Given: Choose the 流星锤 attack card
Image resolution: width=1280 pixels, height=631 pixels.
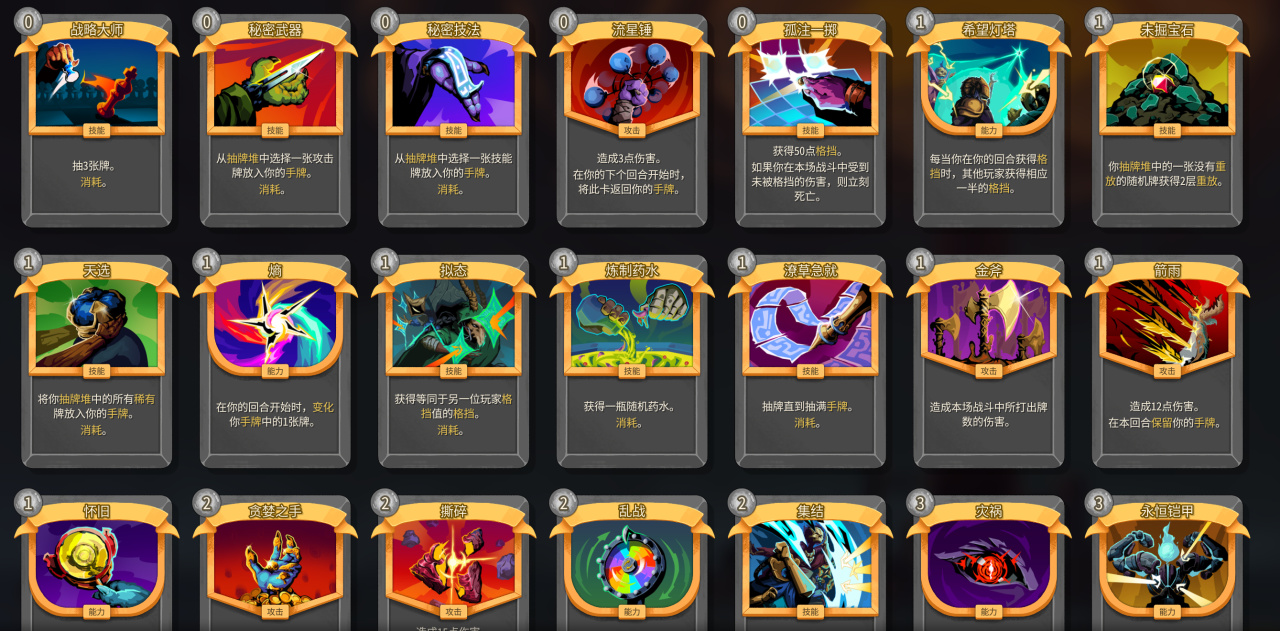Looking at the screenshot, I should click(x=632, y=118).
